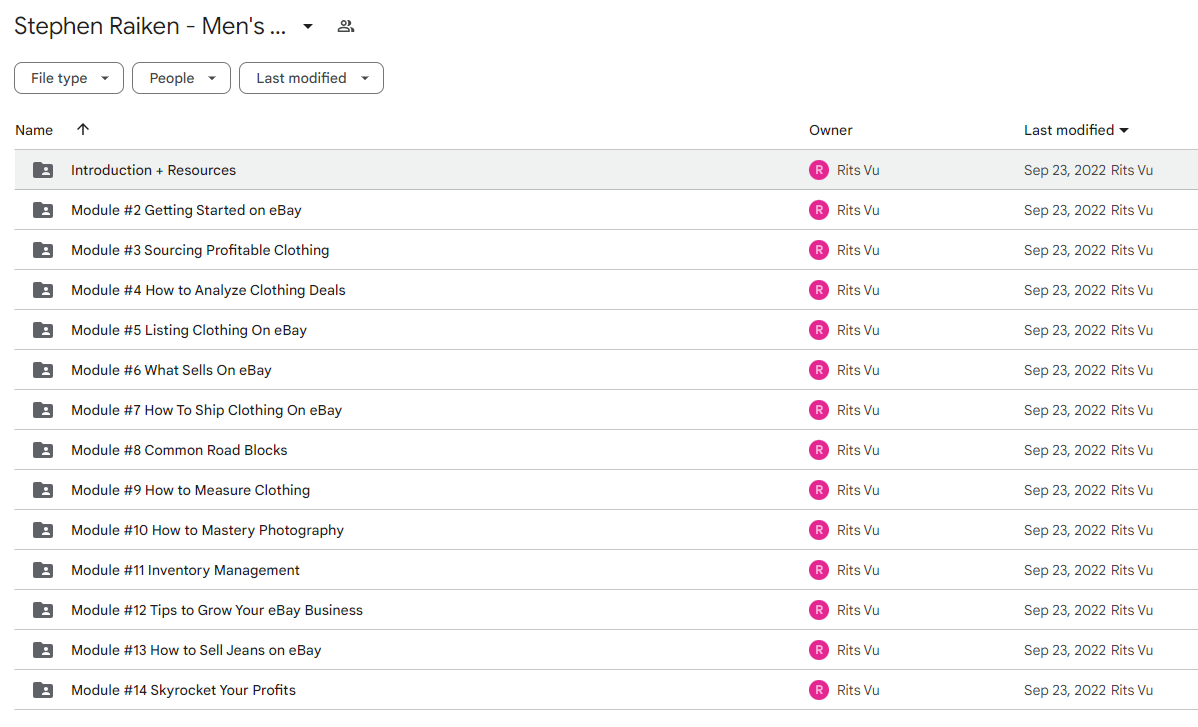This screenshot has height=727, width=1198.
Task: Open the File type filter
Action: point(69,78)
